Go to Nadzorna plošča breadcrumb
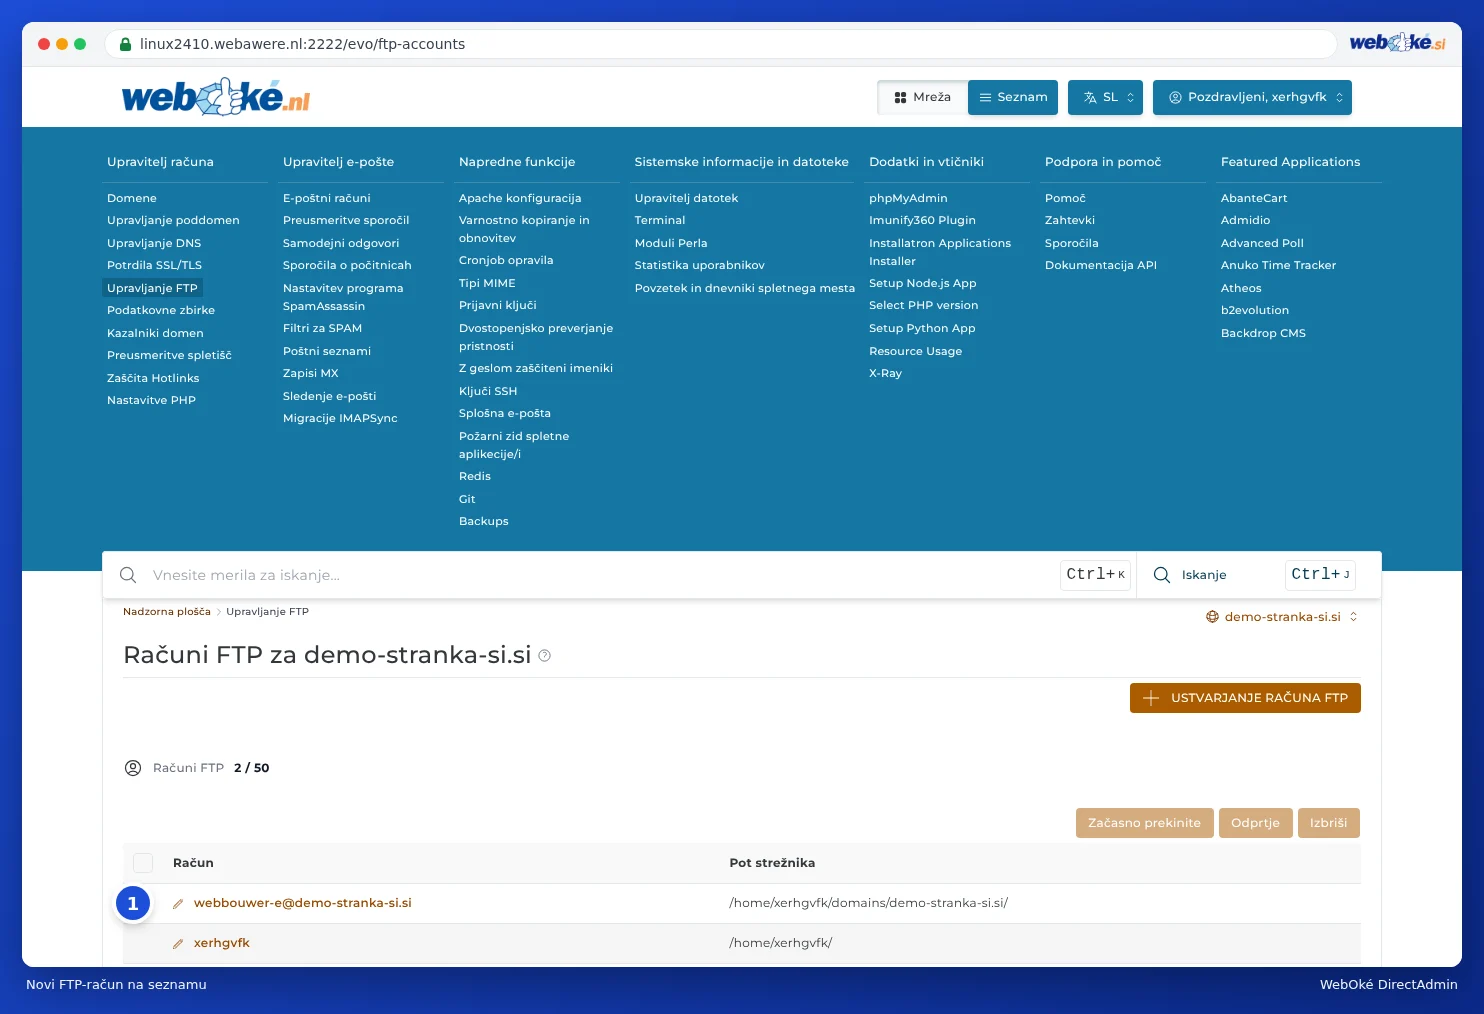Viewport: 1484px width, 1014px height. pos(167,612)
